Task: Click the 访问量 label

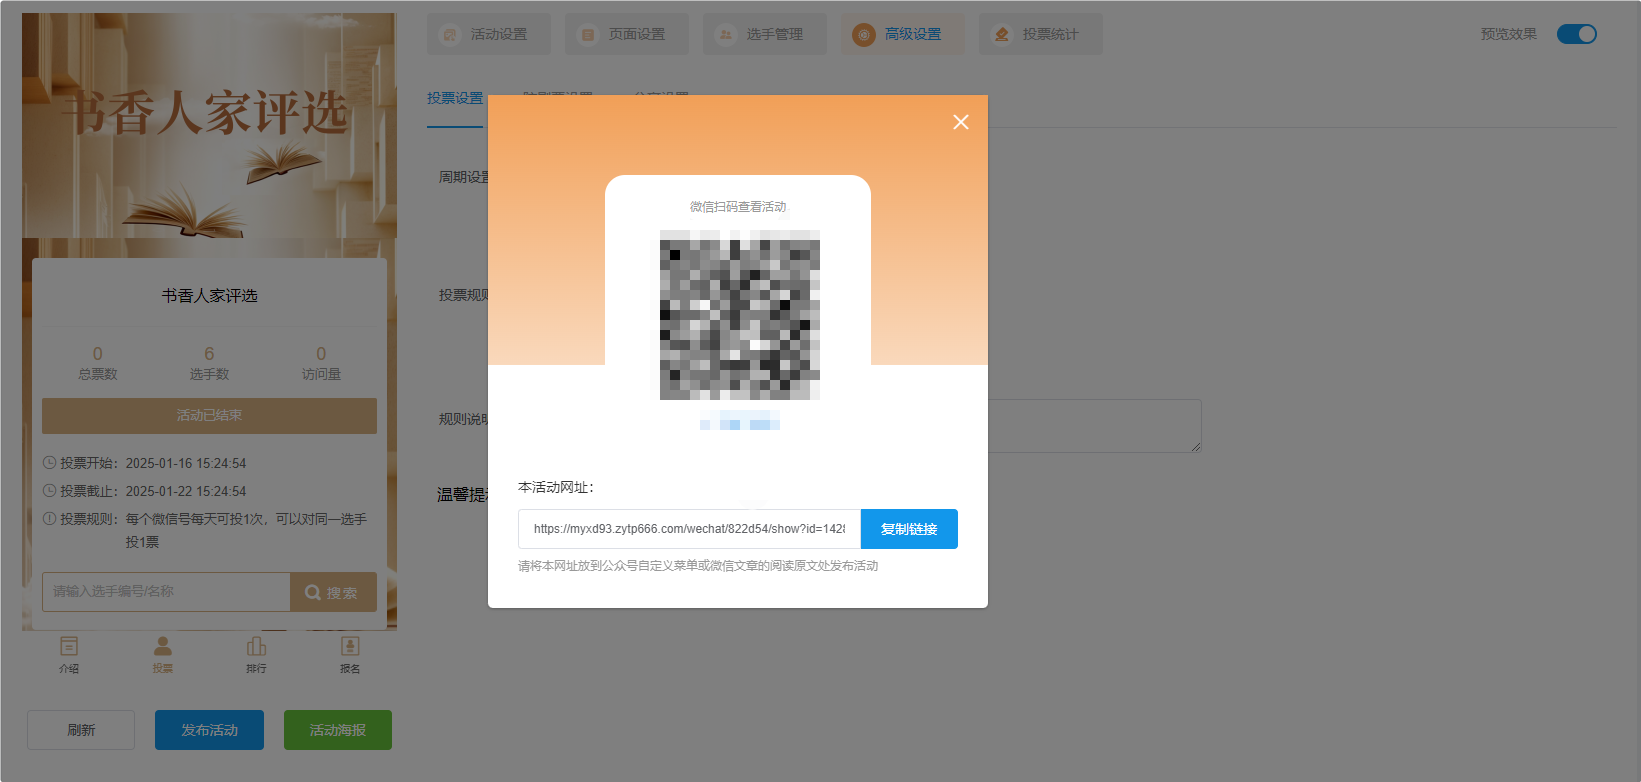Action: (321, 374)
